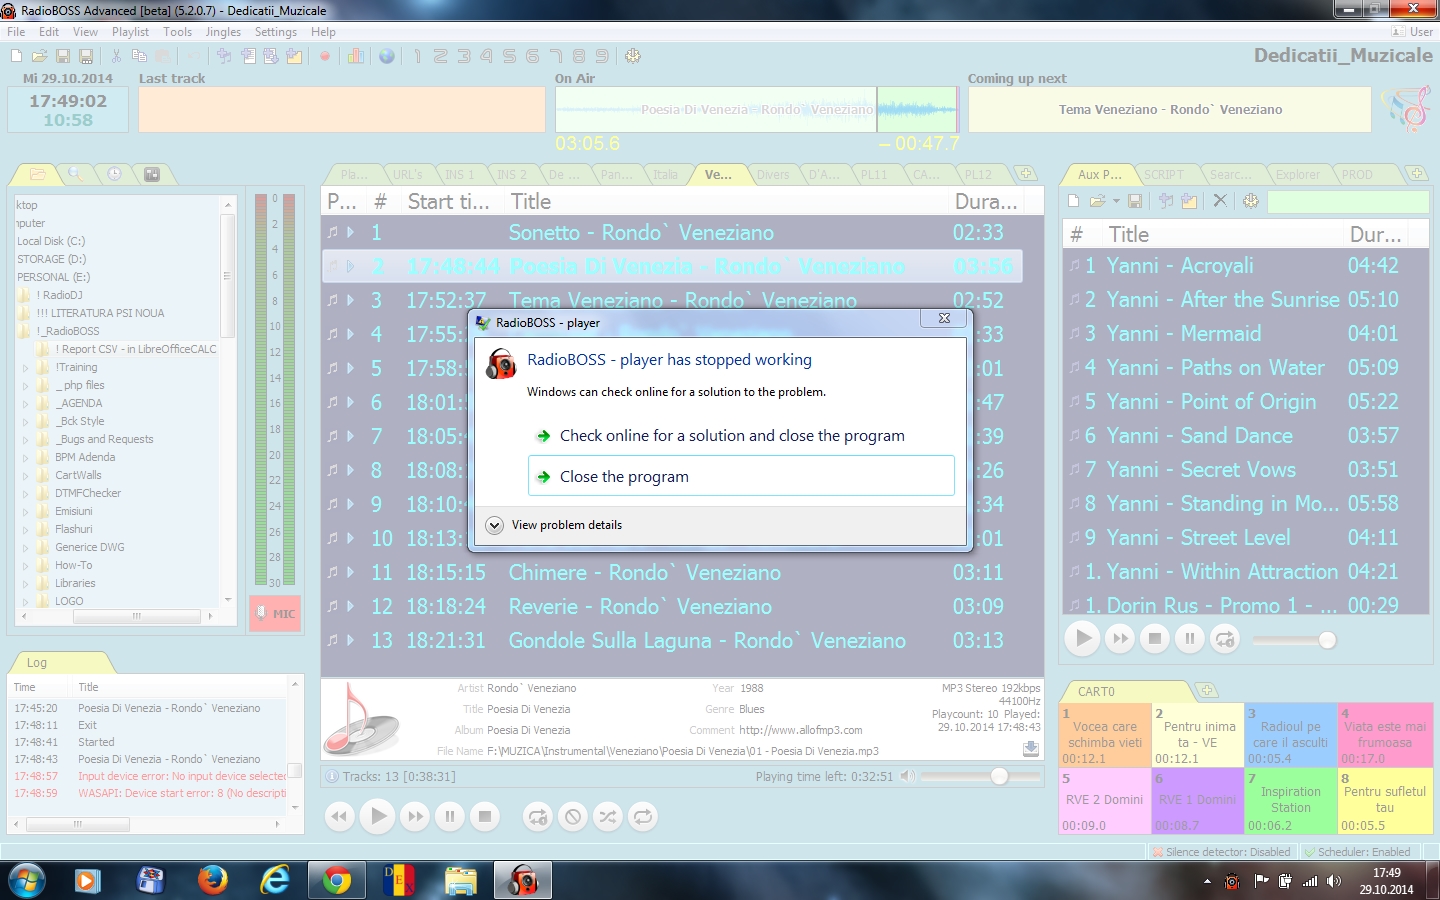Click the New playlist icon in main toolbar
The image size is (1440, 900).
coord(17,56)
